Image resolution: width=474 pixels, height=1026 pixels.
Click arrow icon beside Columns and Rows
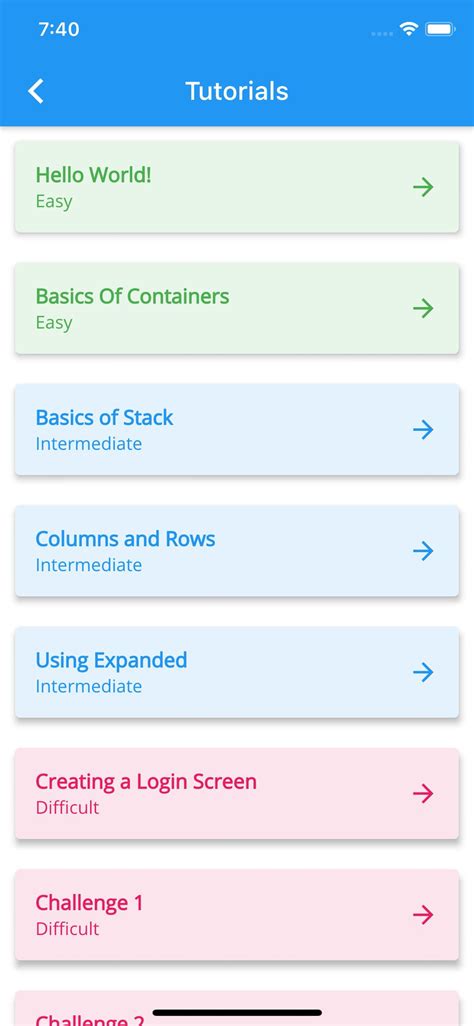pos(424,551)
